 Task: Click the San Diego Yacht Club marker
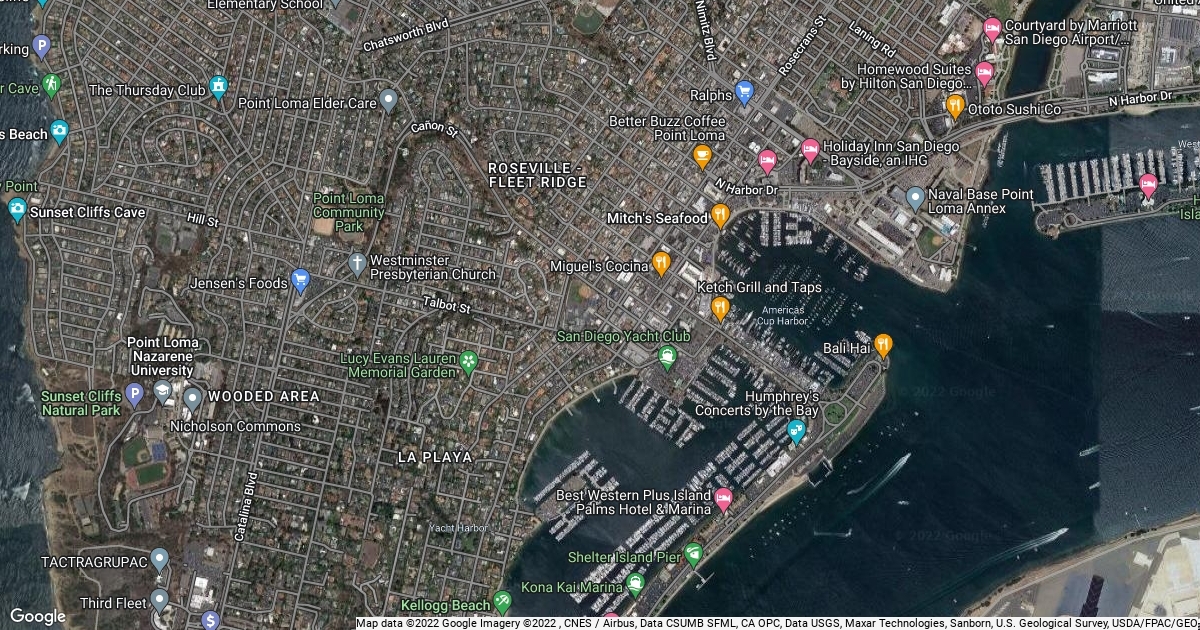click(667, 356)
